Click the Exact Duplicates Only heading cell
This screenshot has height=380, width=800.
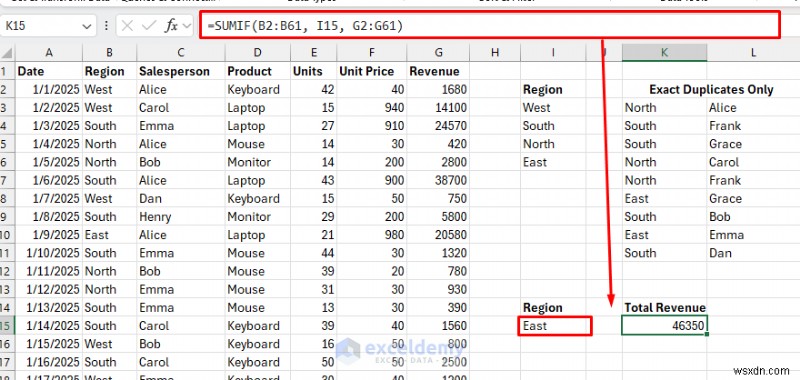coord(711,90)
